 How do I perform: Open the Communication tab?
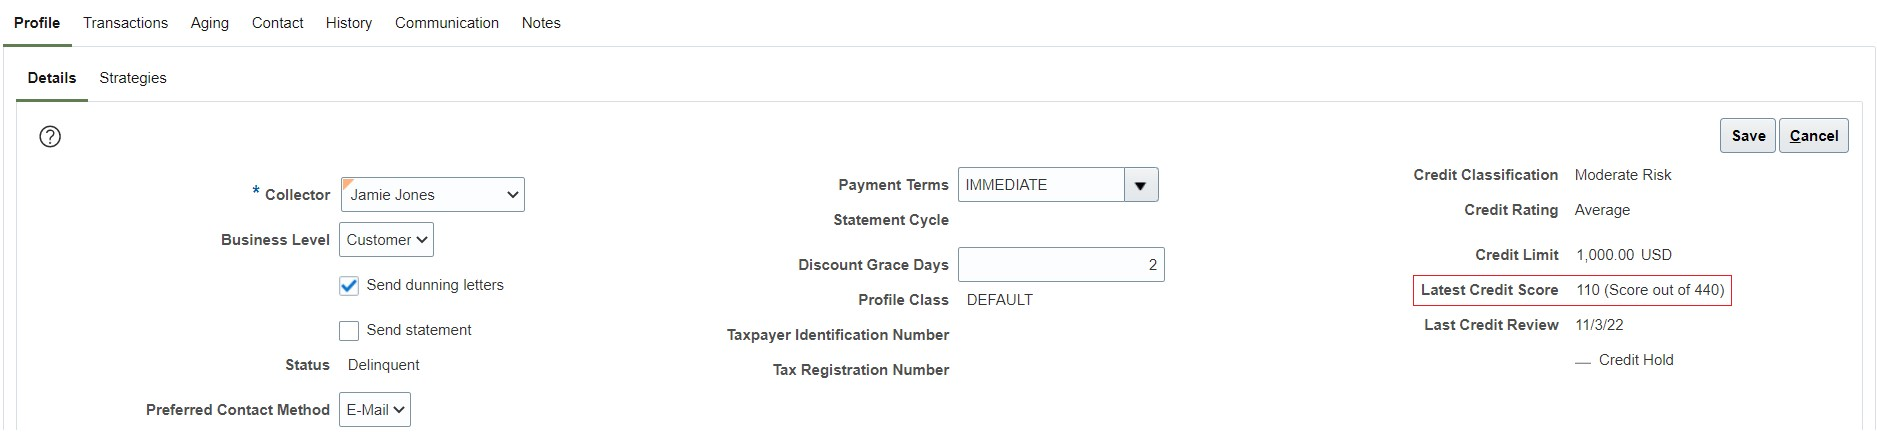coord(447,23)
